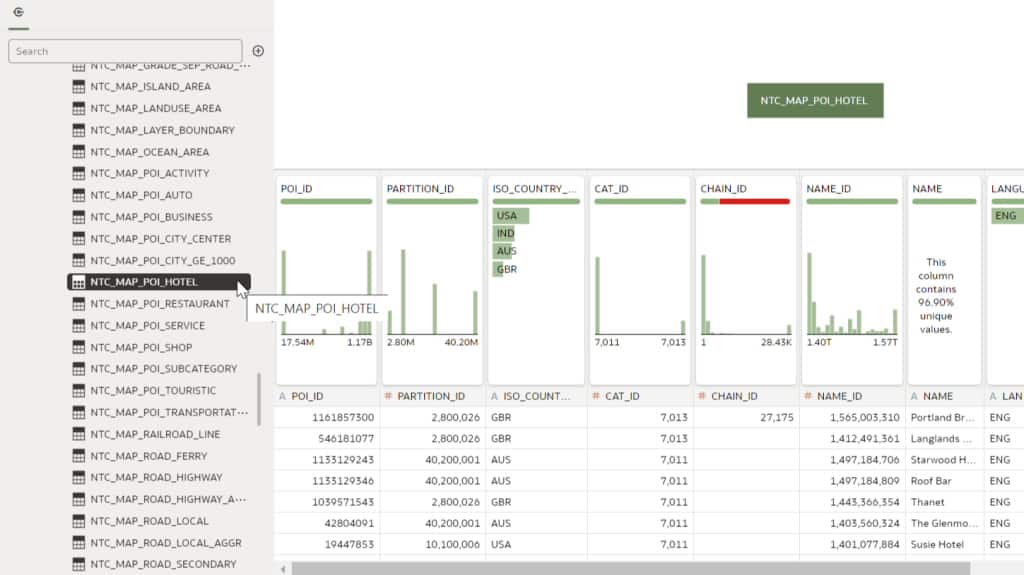Click table icon of NTC_MAP_RAILROAD_LINE

click(78, 434)
